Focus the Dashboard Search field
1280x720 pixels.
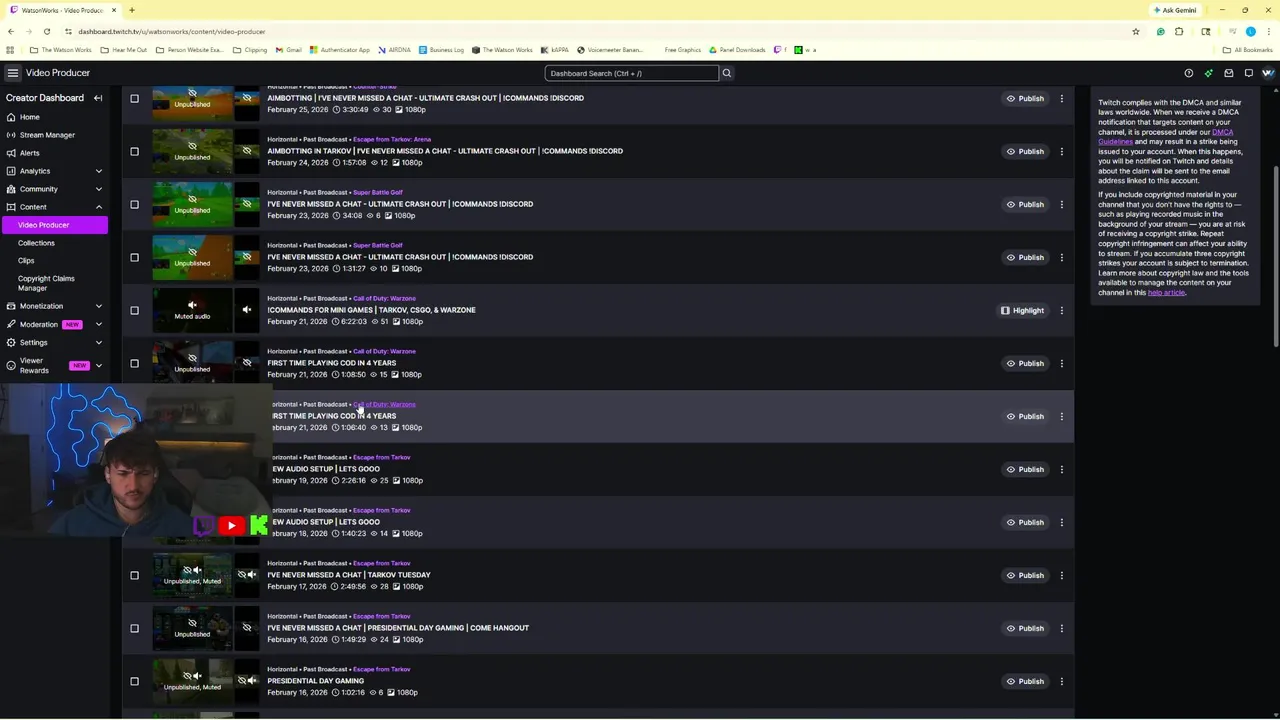[632, 73]
